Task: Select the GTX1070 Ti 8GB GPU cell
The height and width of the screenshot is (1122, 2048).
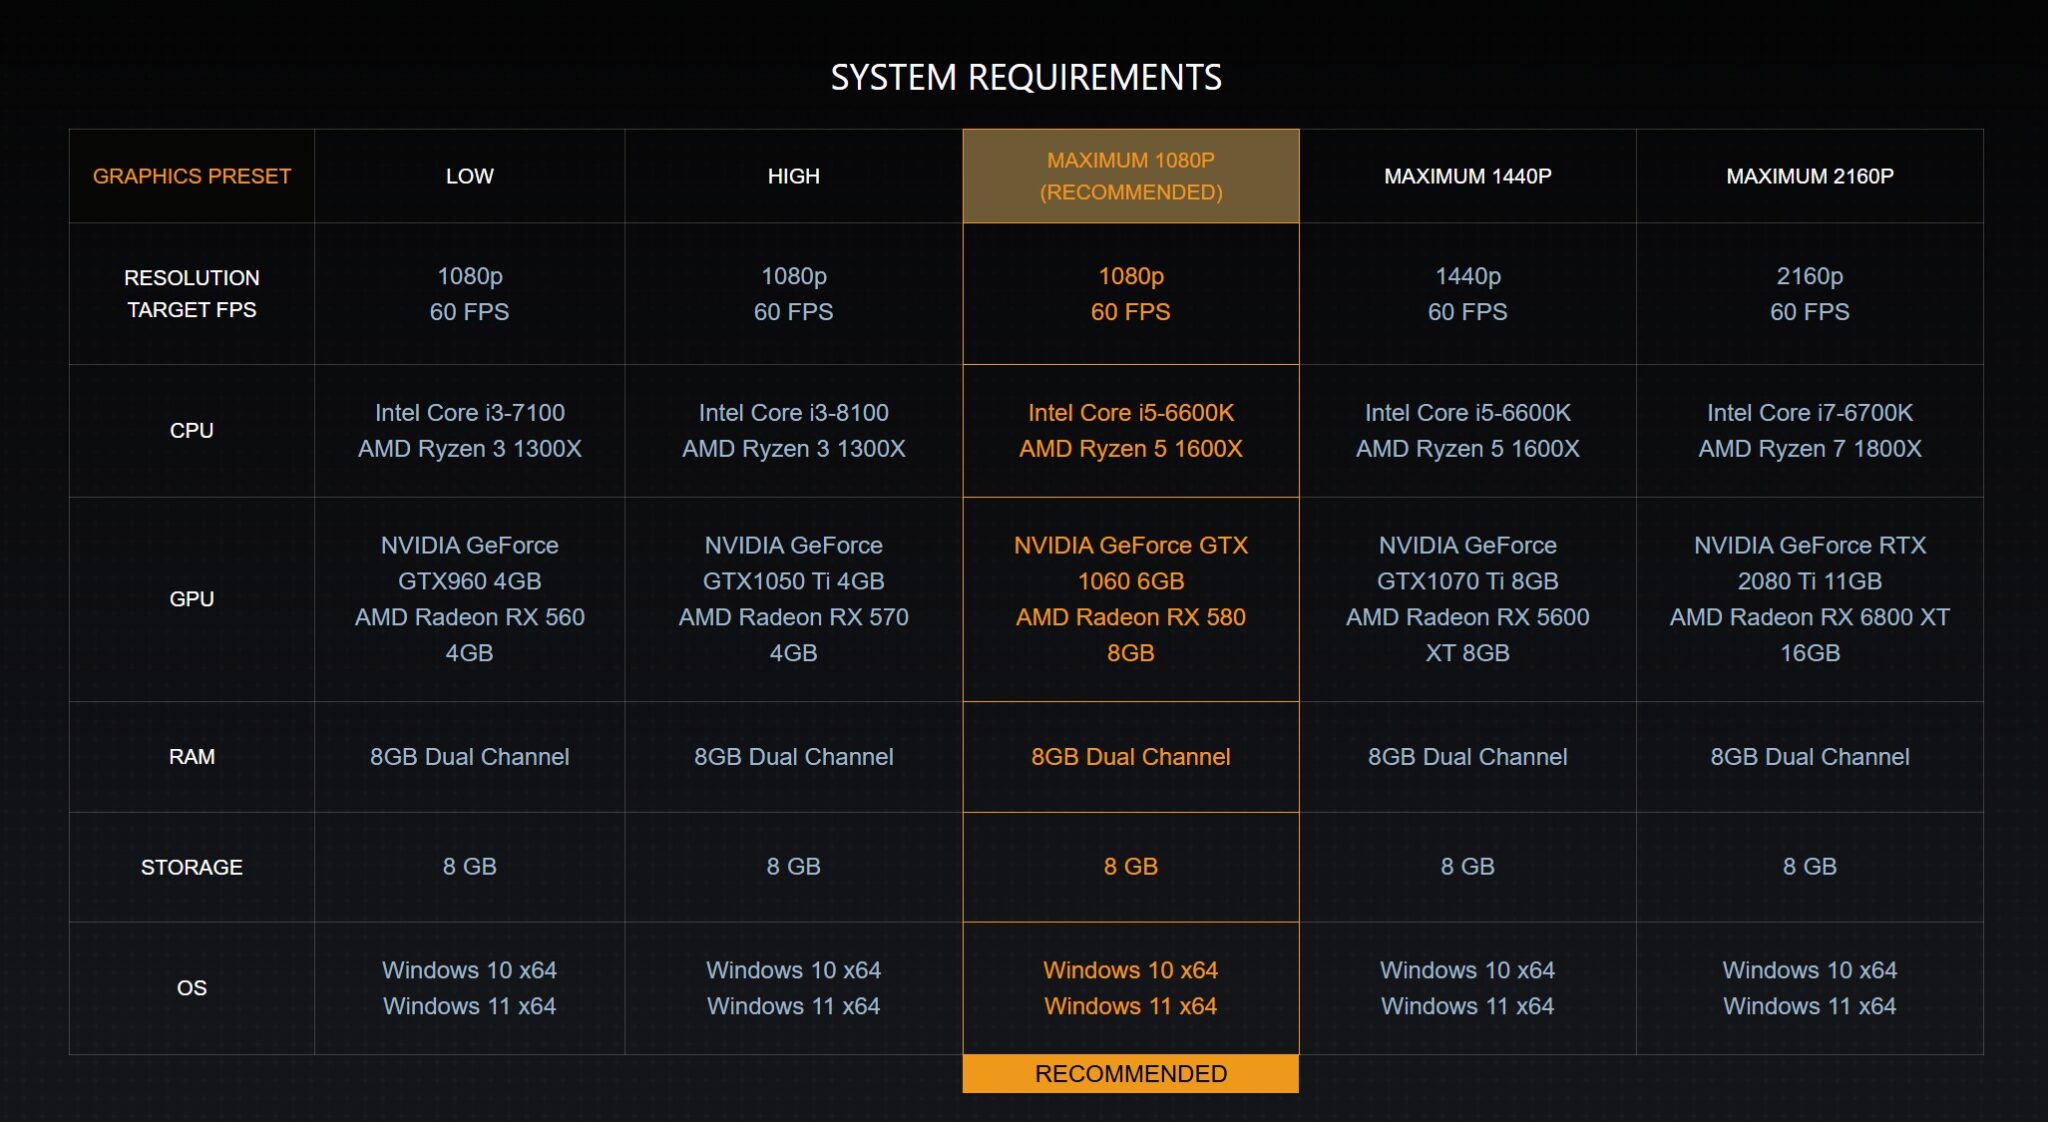Action: click(1468, 599)
